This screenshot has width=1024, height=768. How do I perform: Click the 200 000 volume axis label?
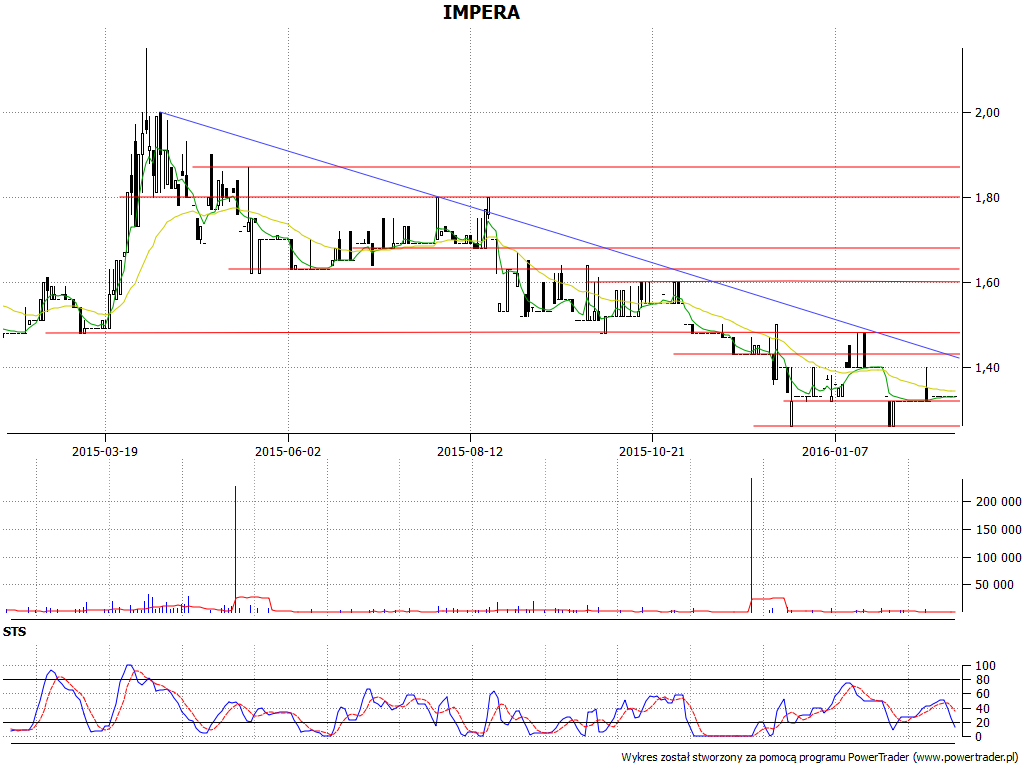998,502
